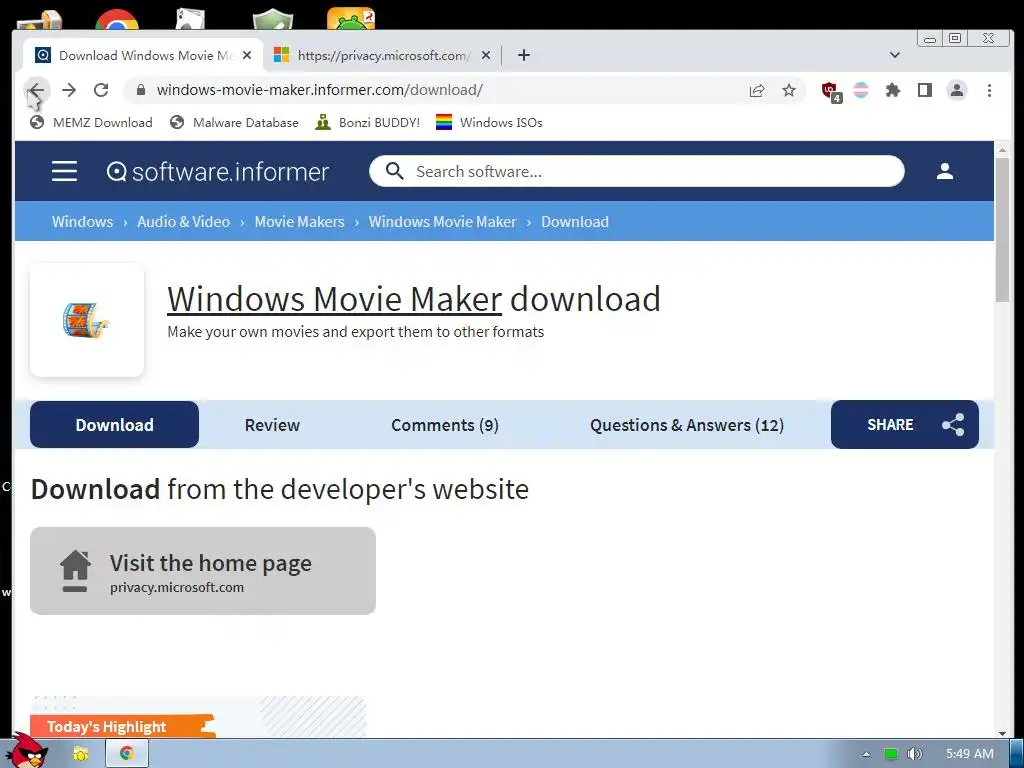Go back using browser back arrow

click(37, 90)
